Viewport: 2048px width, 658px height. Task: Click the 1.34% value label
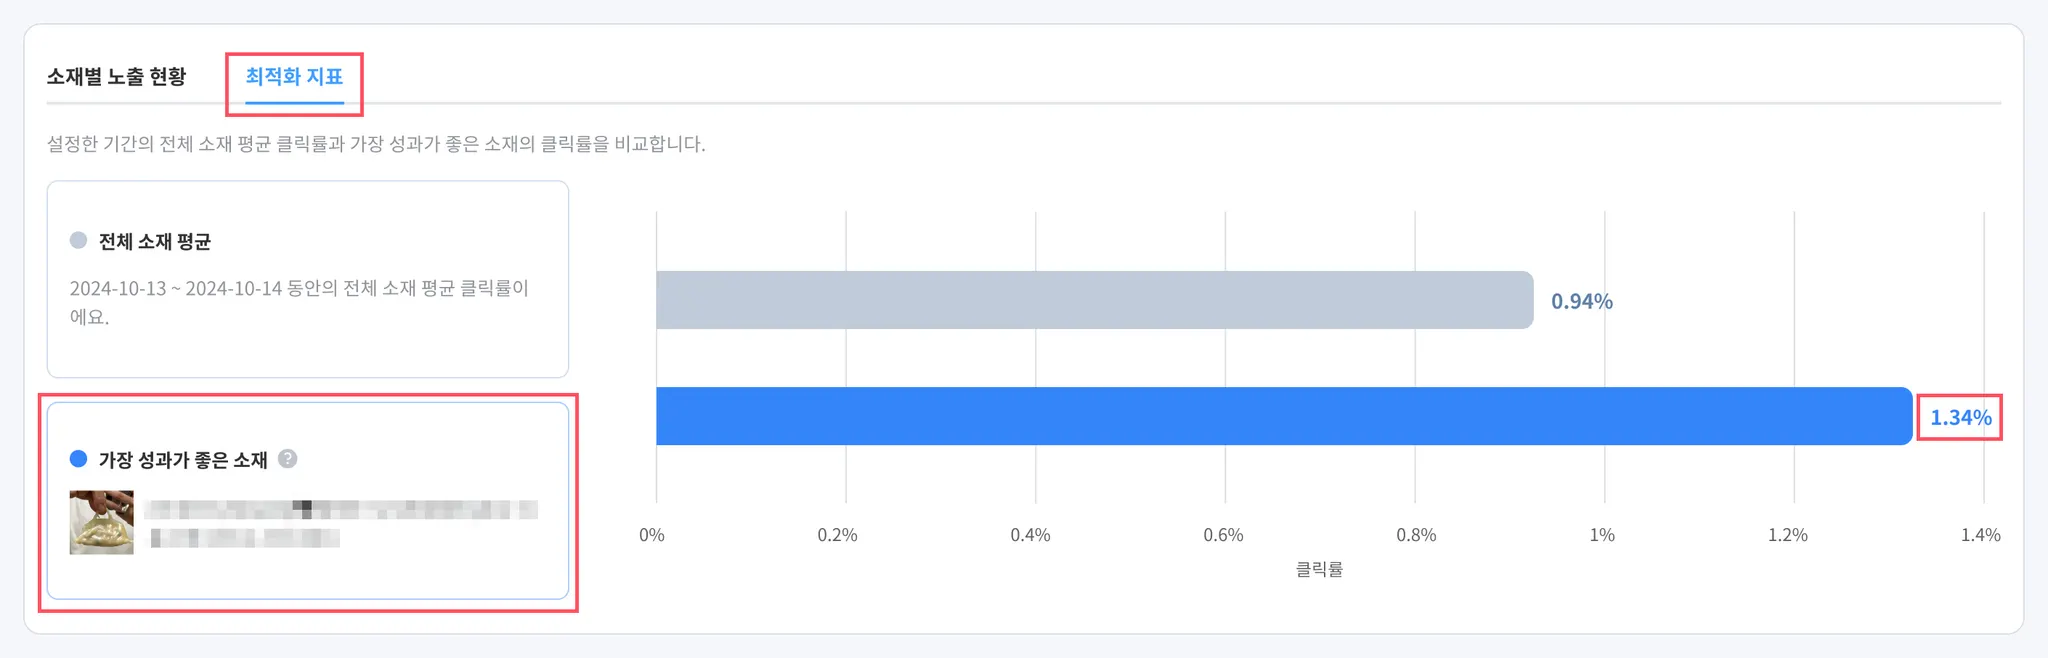pyautogui.click(x=1960, y=418)
